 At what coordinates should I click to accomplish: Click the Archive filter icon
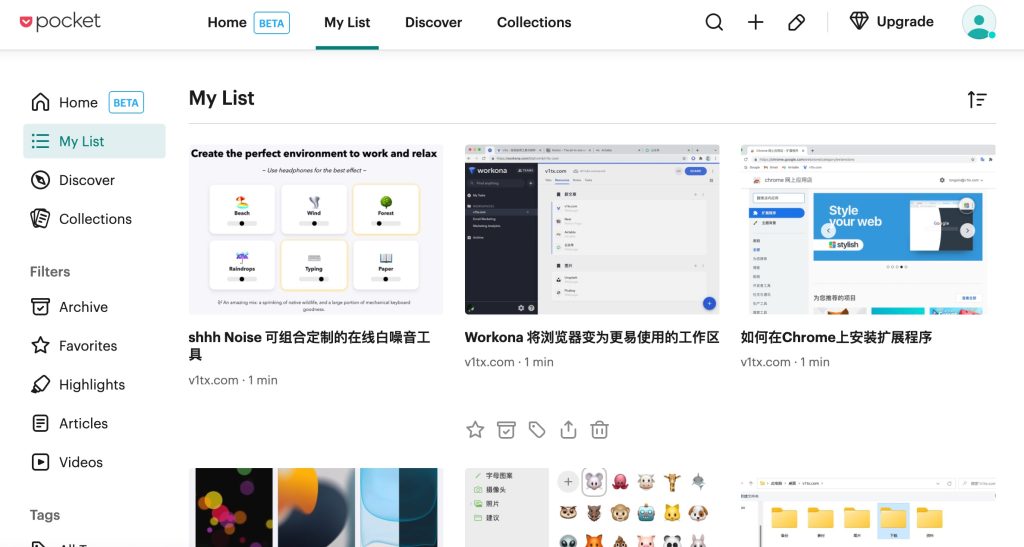click(x=40, y=307)
